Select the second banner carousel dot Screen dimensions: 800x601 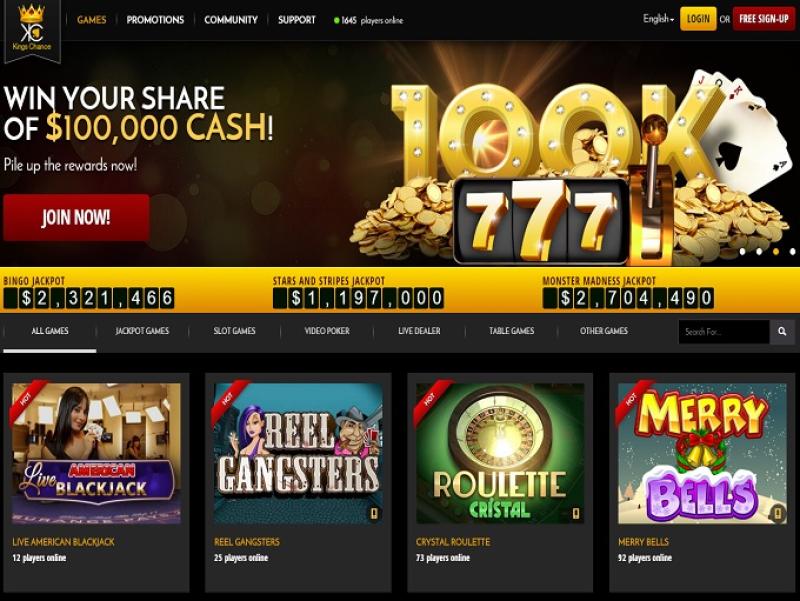tap(759, 252)
